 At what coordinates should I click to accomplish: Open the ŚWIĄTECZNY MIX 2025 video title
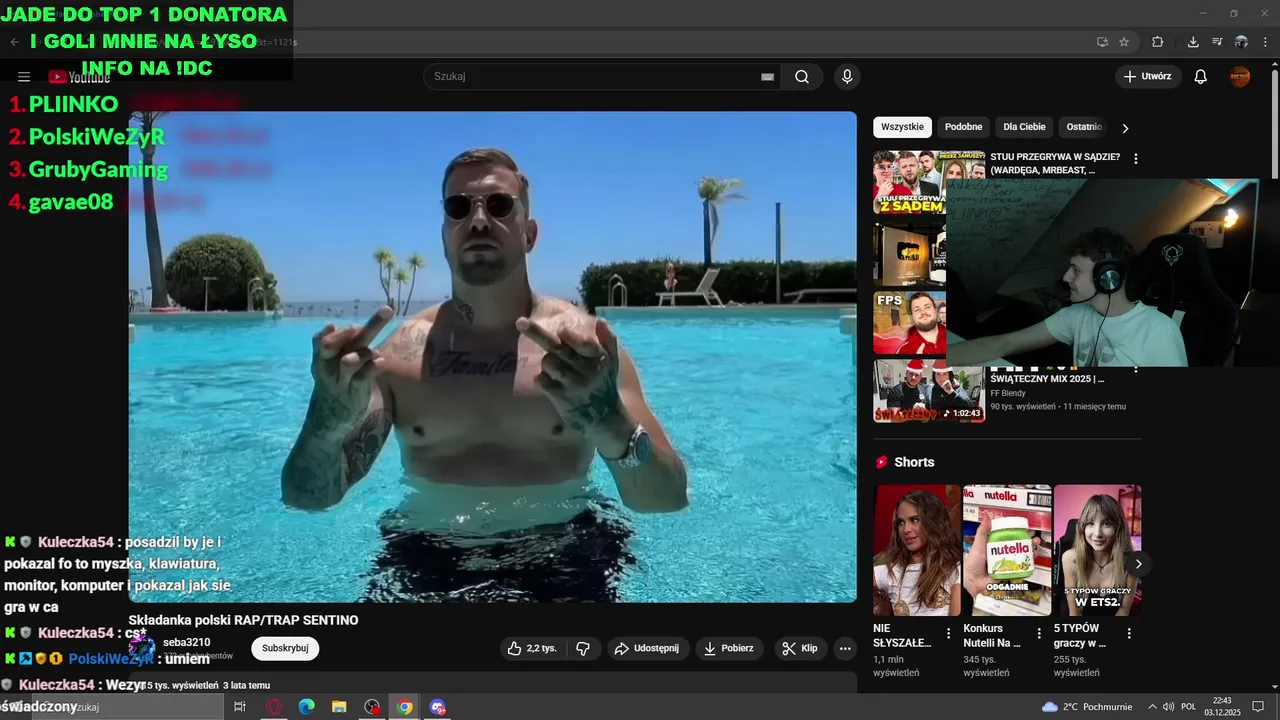click(1047, 379)
